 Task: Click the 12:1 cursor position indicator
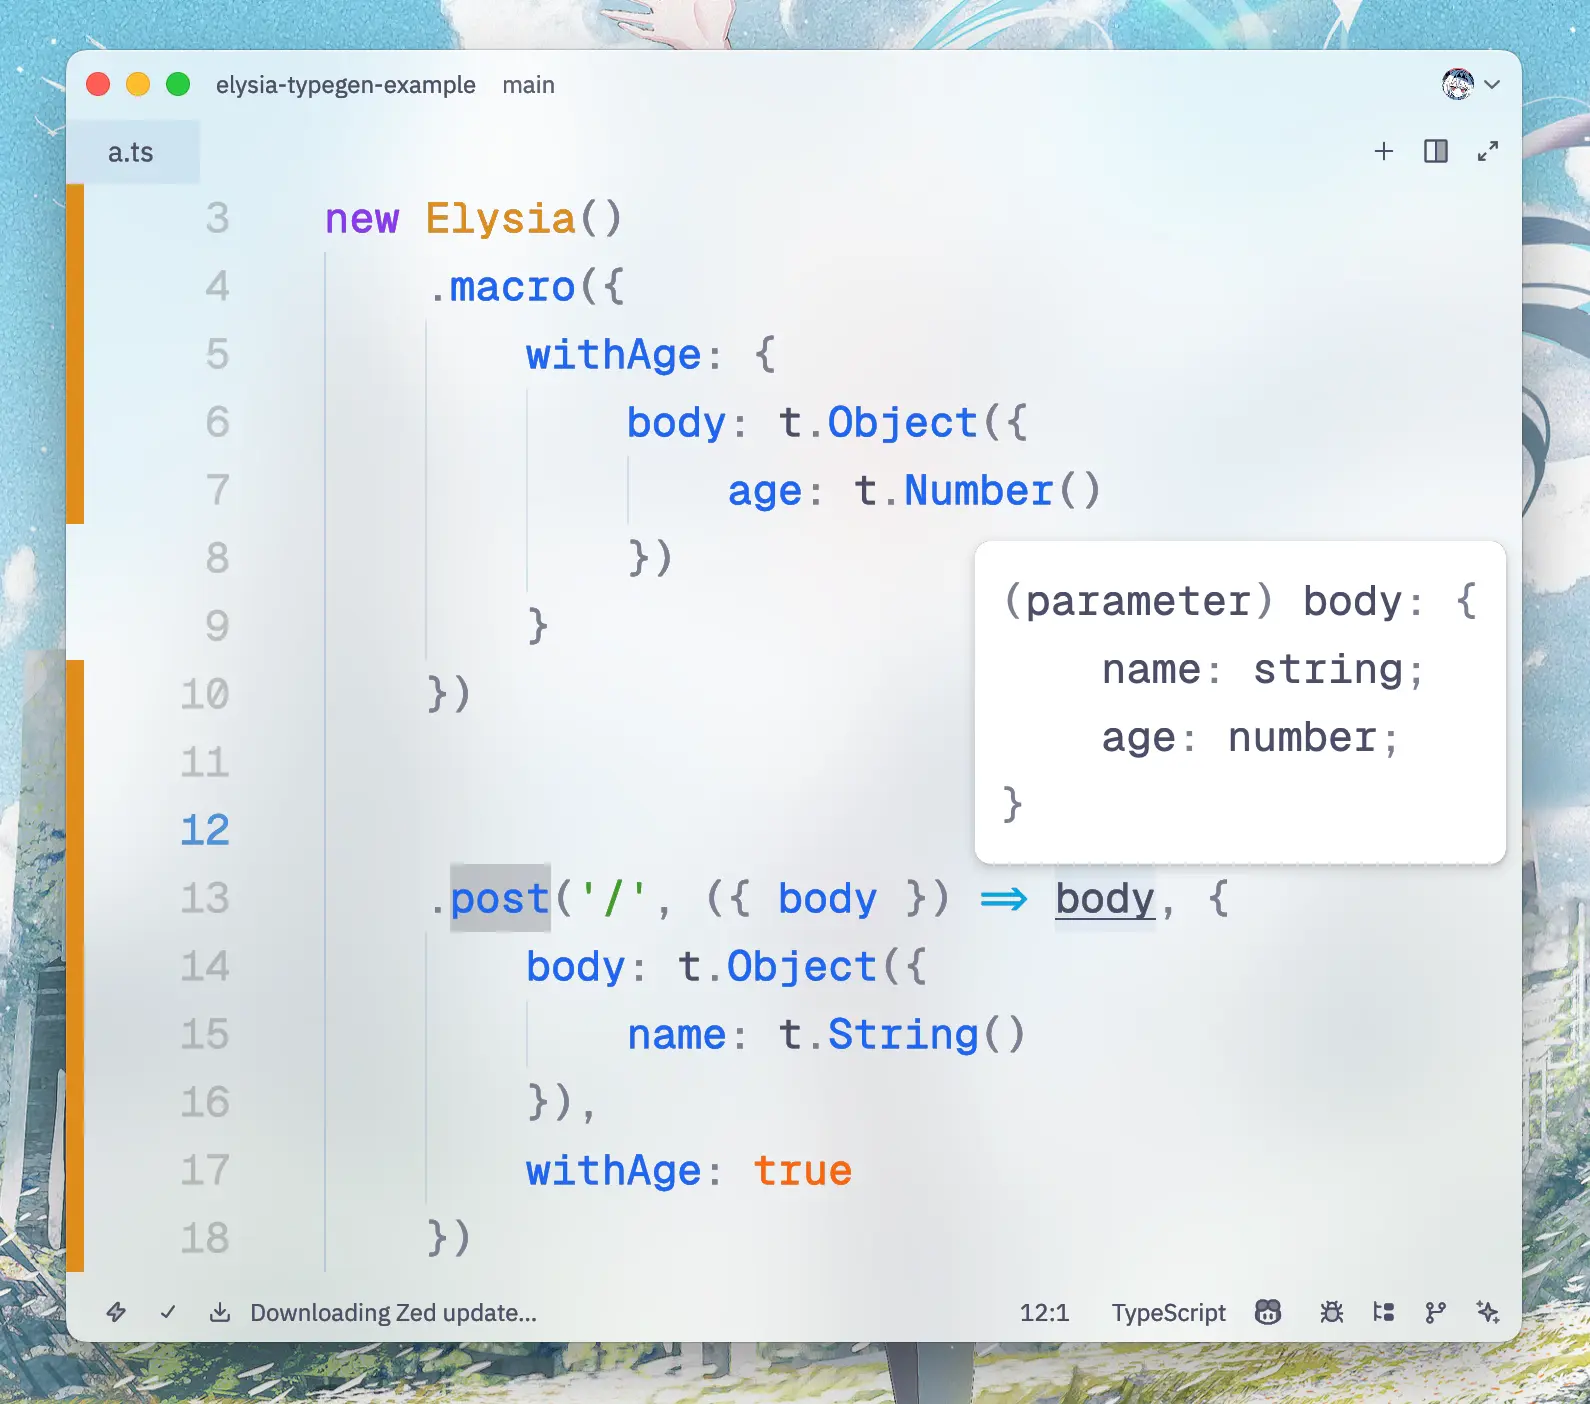tap(1044, 1312)
